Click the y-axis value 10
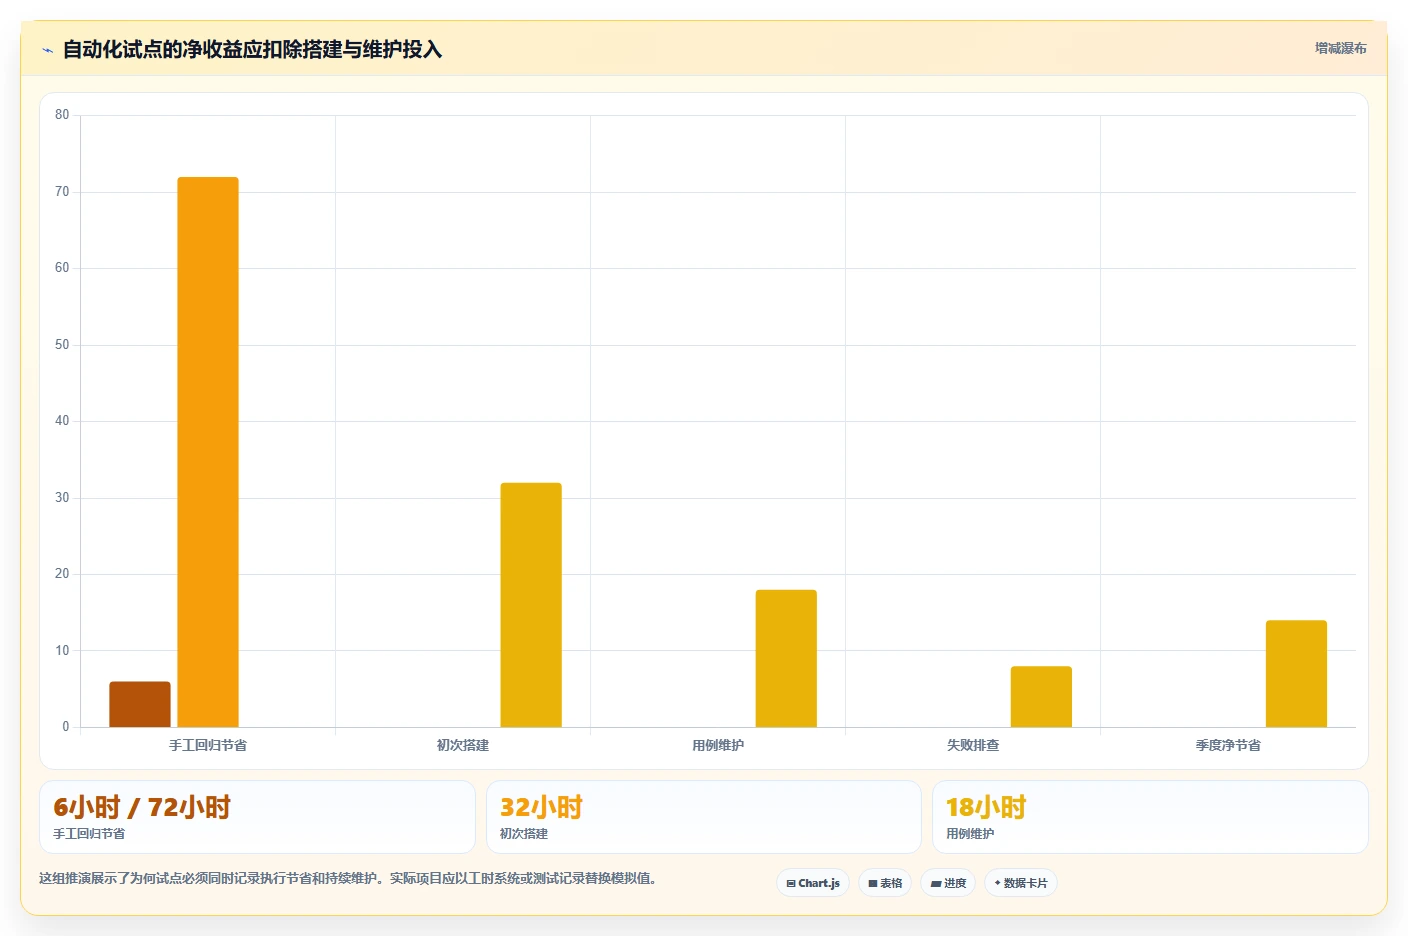Screen dimensions: 1408x936 tap(62, 651)
